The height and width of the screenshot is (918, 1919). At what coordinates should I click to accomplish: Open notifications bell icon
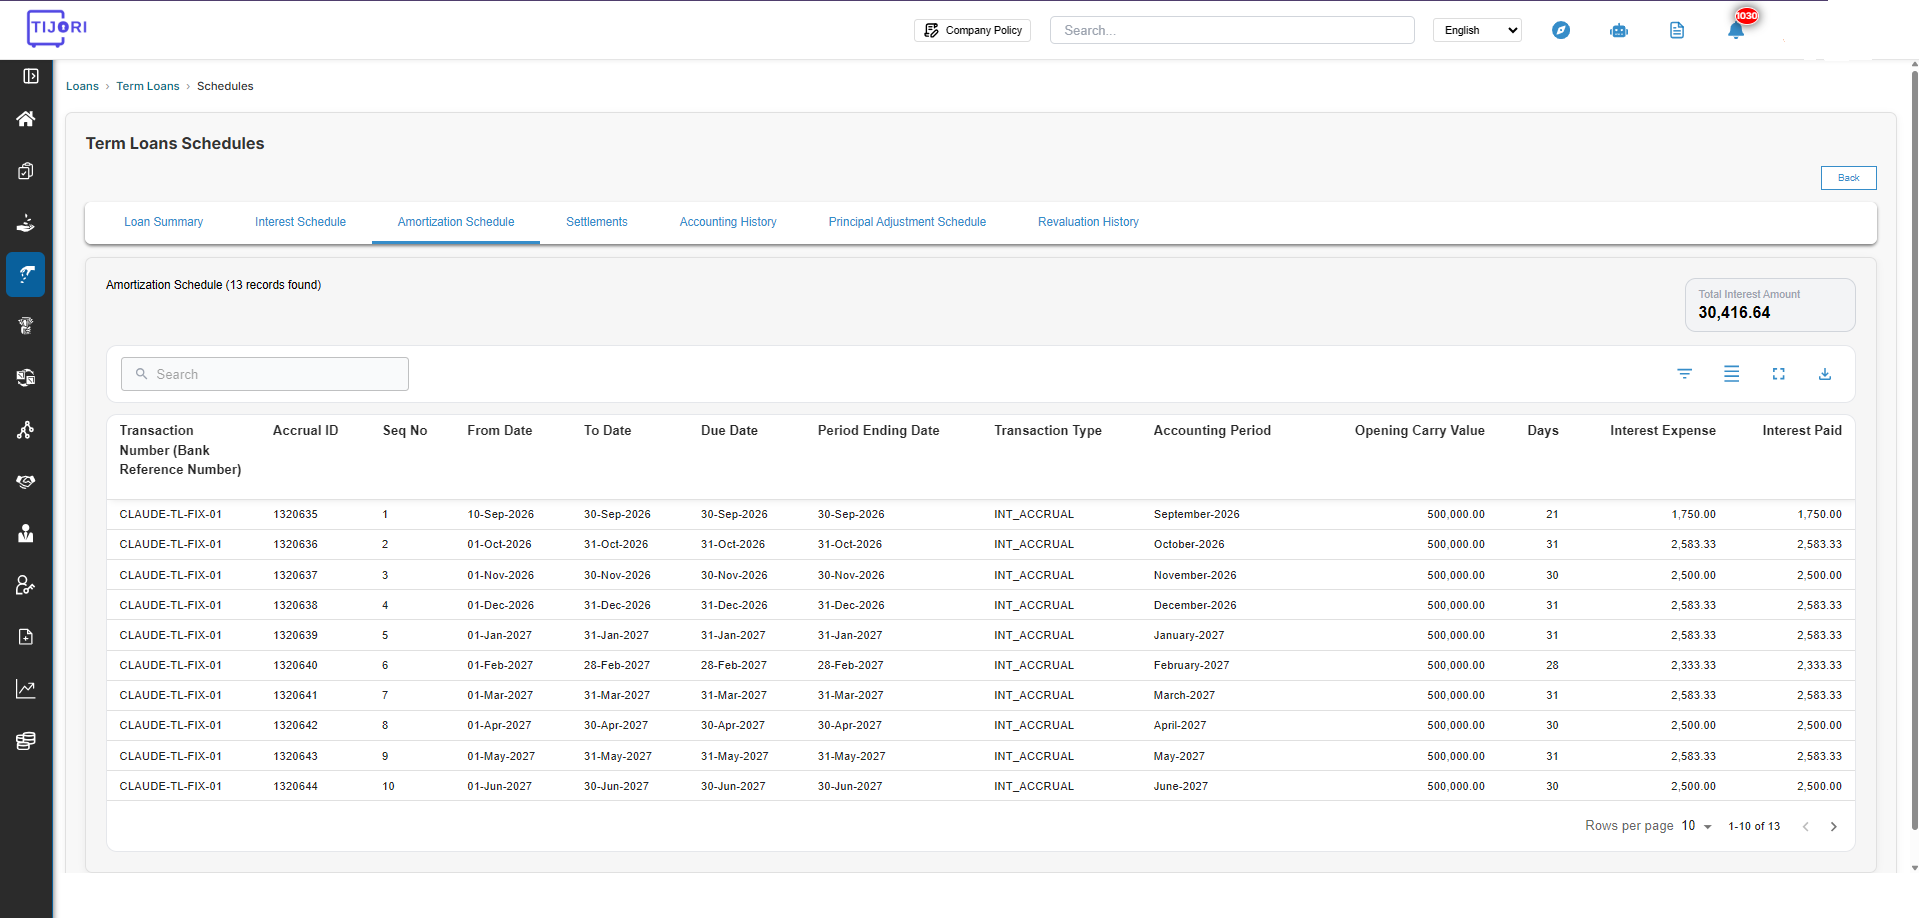click(x=1736, y=30)
